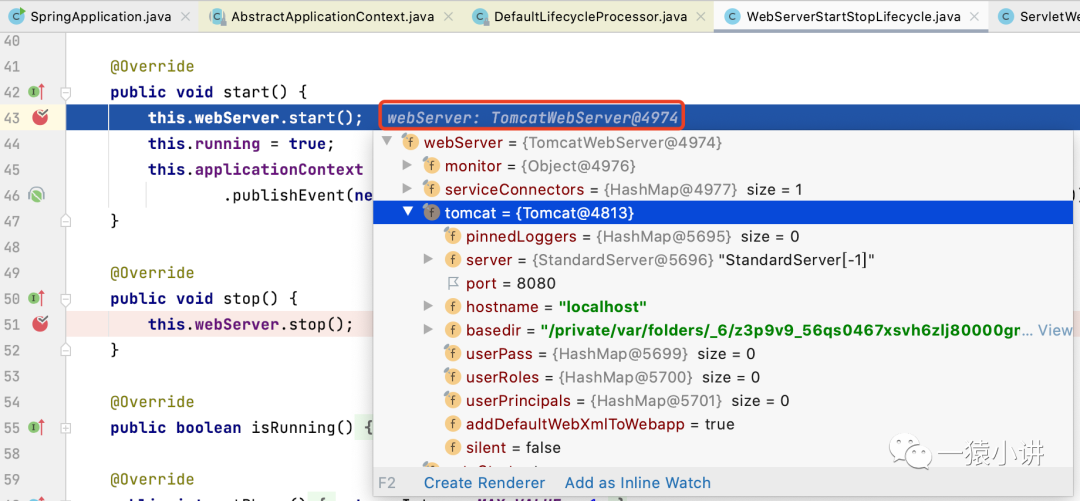Click this.running = true code line

tap(240, 143)
